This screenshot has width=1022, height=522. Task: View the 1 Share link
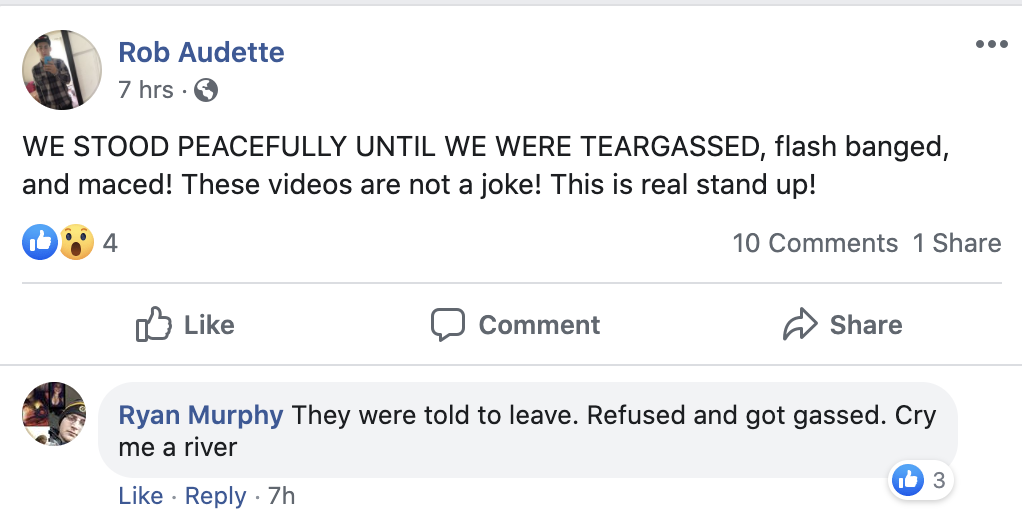click(956, 243)
